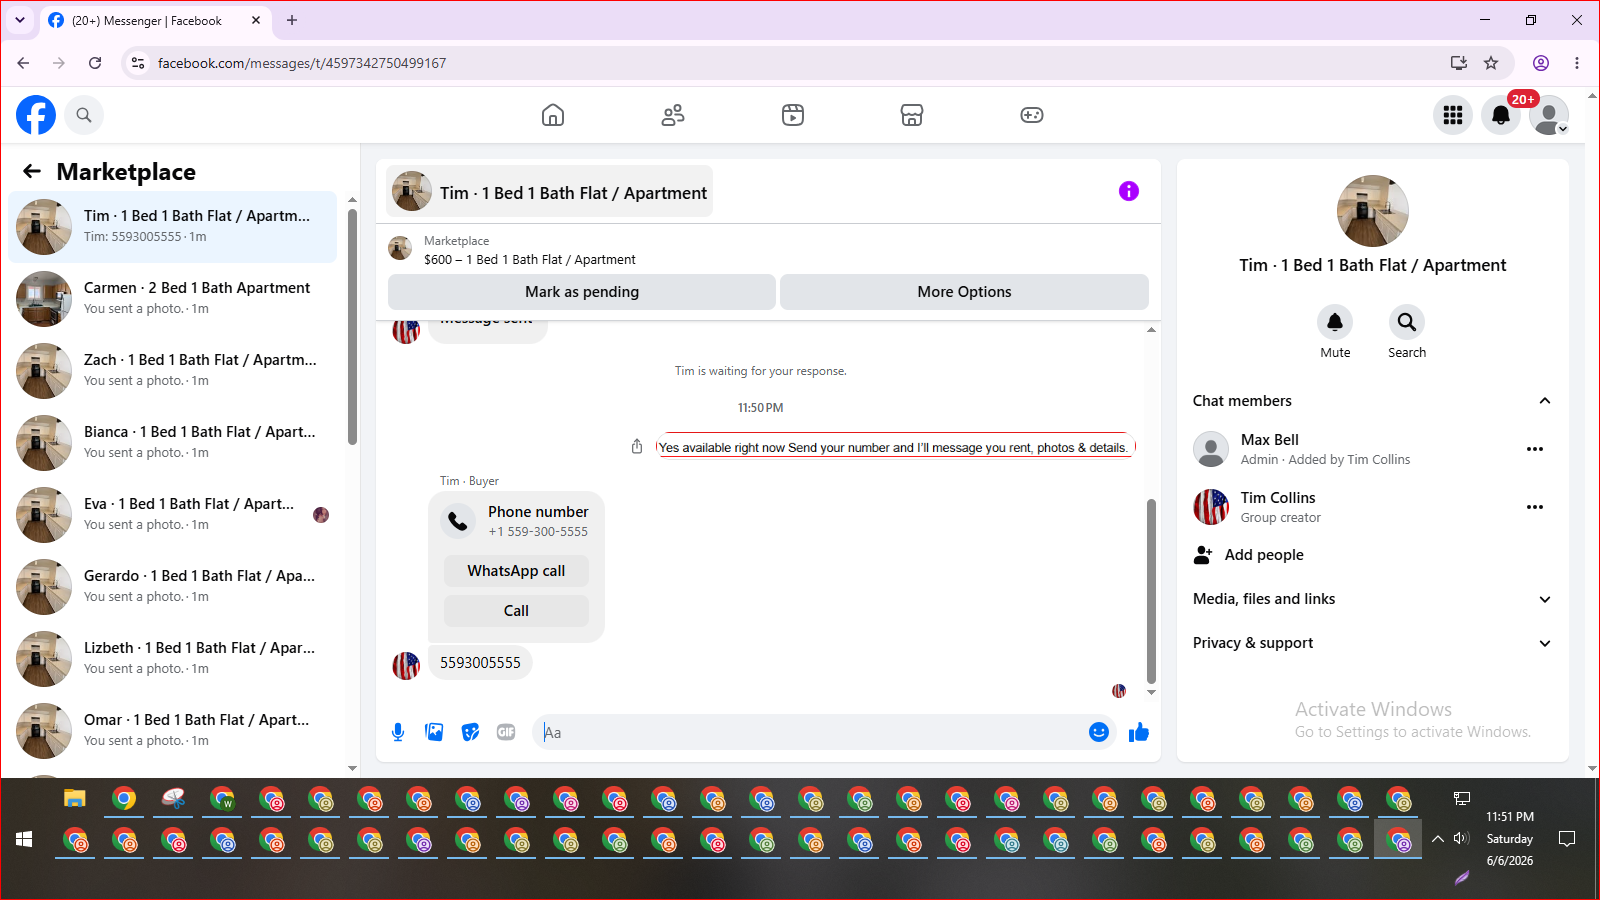The height and width of the screenshot is (900, 1600).
Task: Click the conversation list scrollbar
Action: (352, 326)
